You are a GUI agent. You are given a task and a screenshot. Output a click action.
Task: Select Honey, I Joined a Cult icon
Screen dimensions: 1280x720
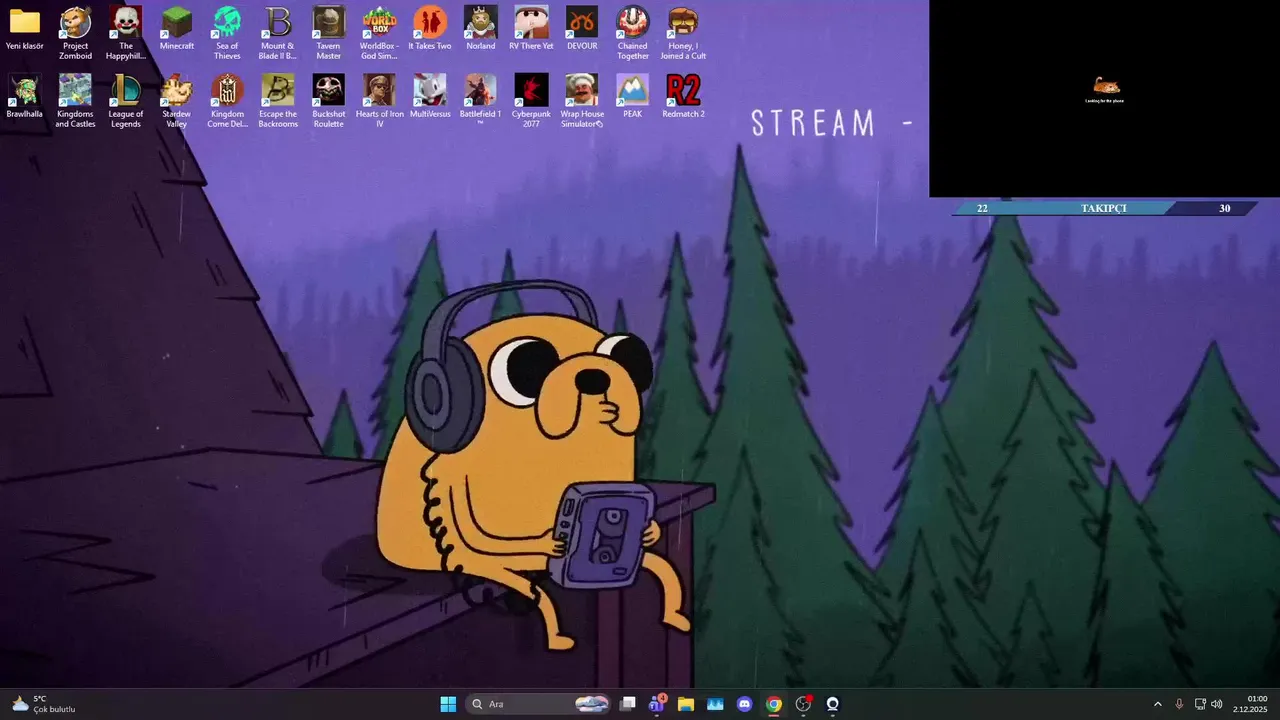[683, 33]
